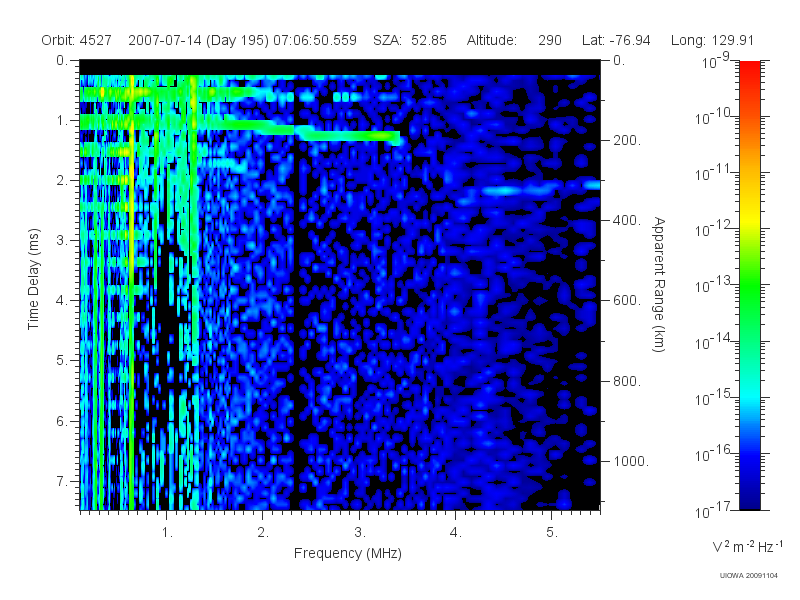Click the '7.' time delay tick label
The width and height of the screenshot is (800, 600).
pyautogui.click(x=61, y=481)
